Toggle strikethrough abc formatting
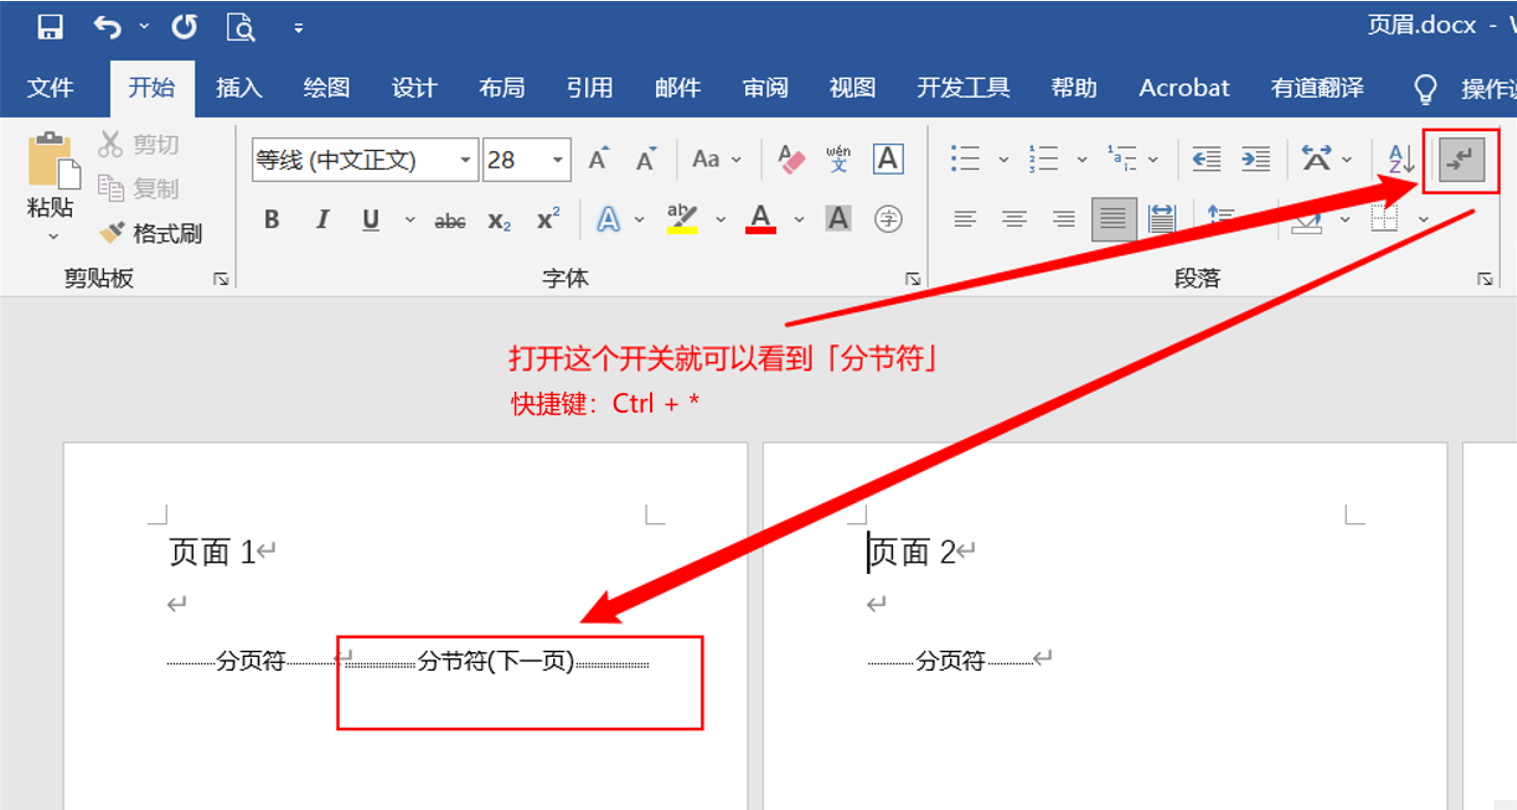This screenshot has width=1517, height=810. click(x=450, y=220)
